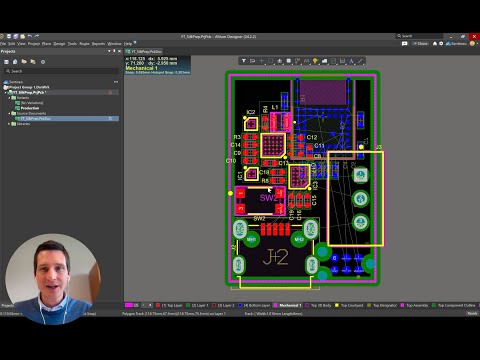Click the top-right title bar search box

[420, 36]
